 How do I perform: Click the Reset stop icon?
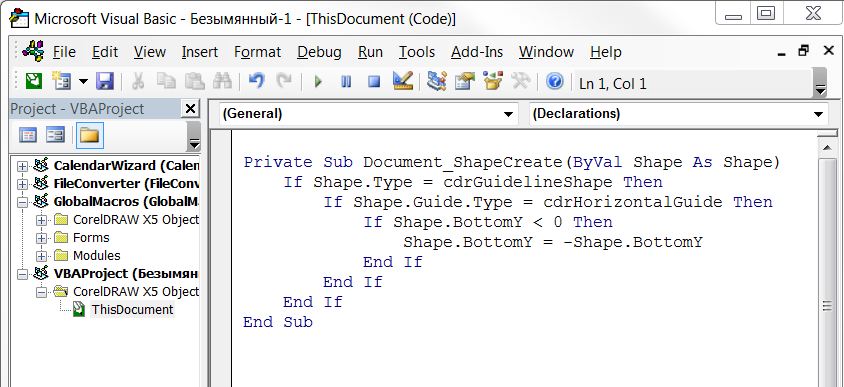pyautogui.click(x=374, y=82)
